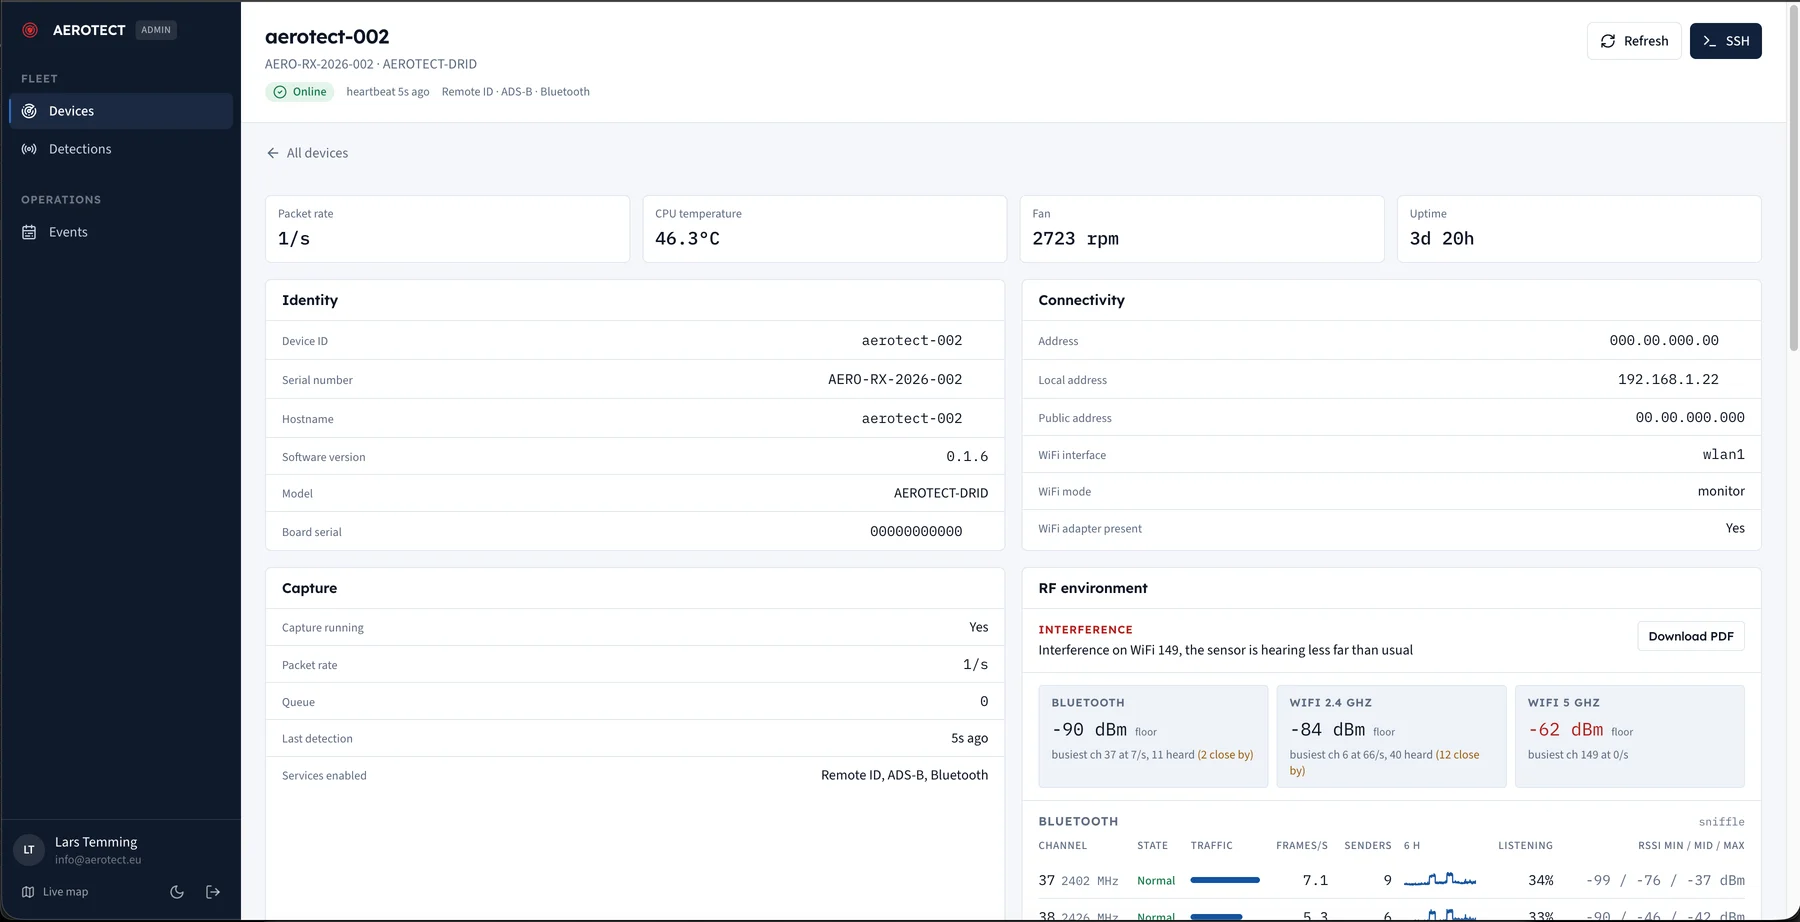Click the Devices radar icon in sidebar
This screenshot has width=1800, height=922.
click(x=29, y=111)
